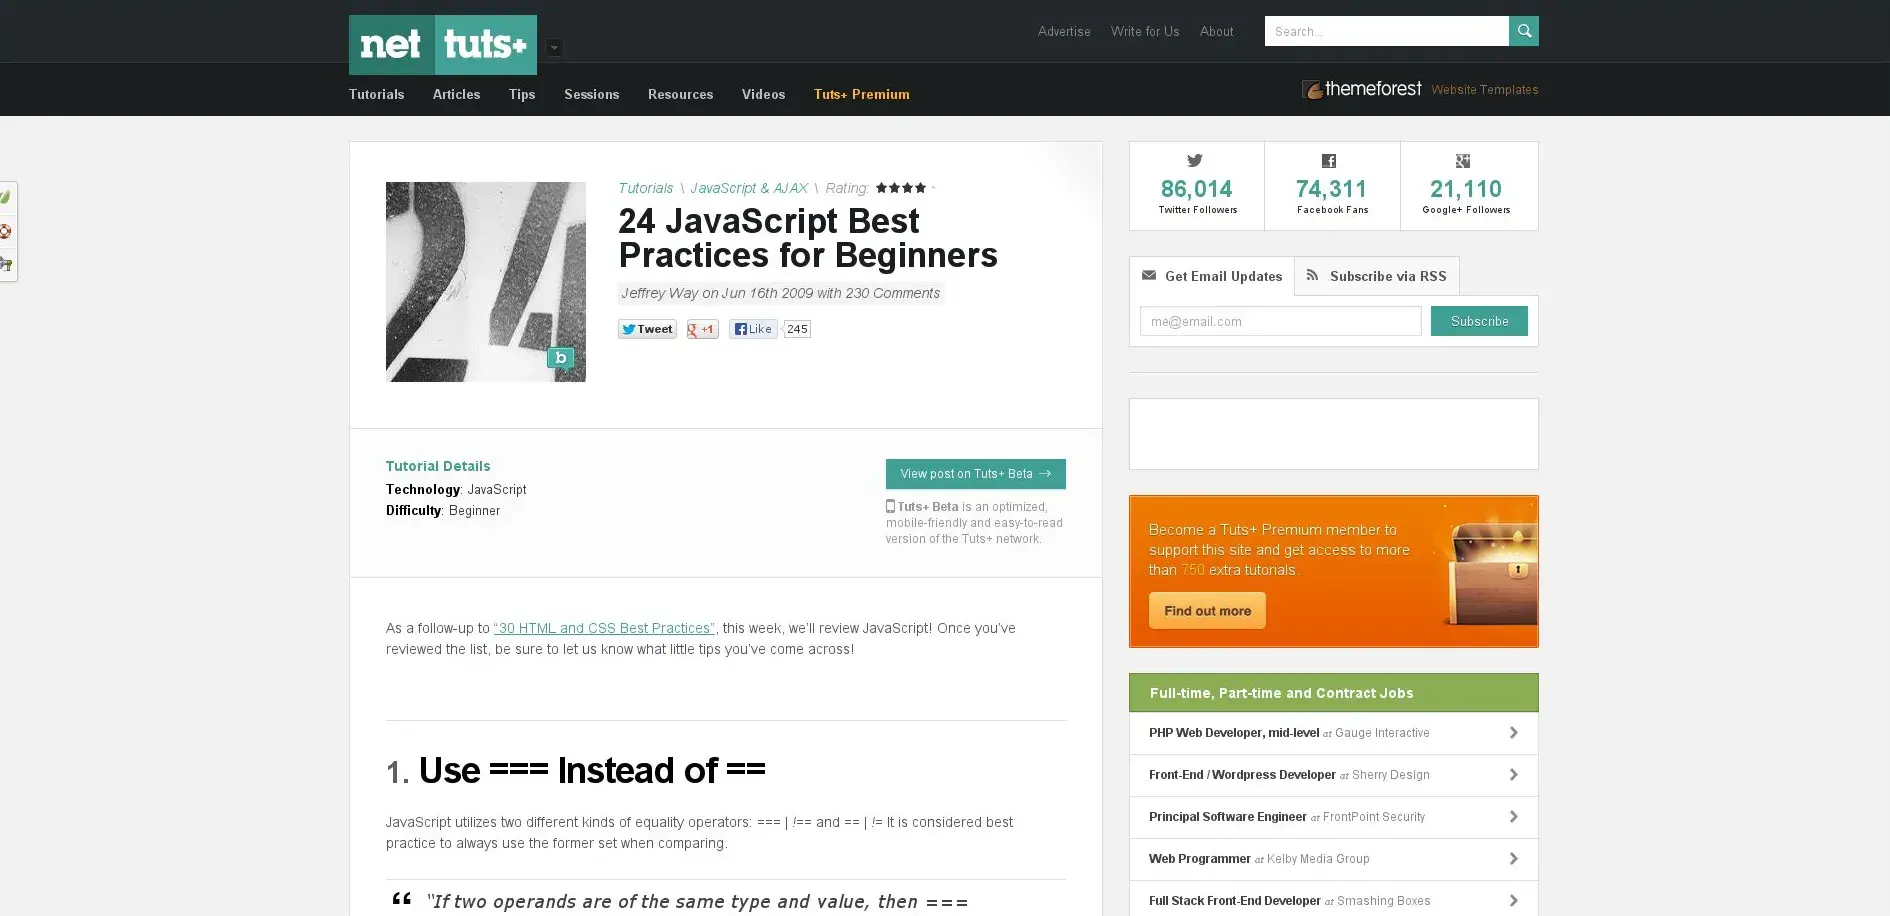Click the 21,110 Google+ Followers count
1890x916 pixels.
tap(1466, 189)
